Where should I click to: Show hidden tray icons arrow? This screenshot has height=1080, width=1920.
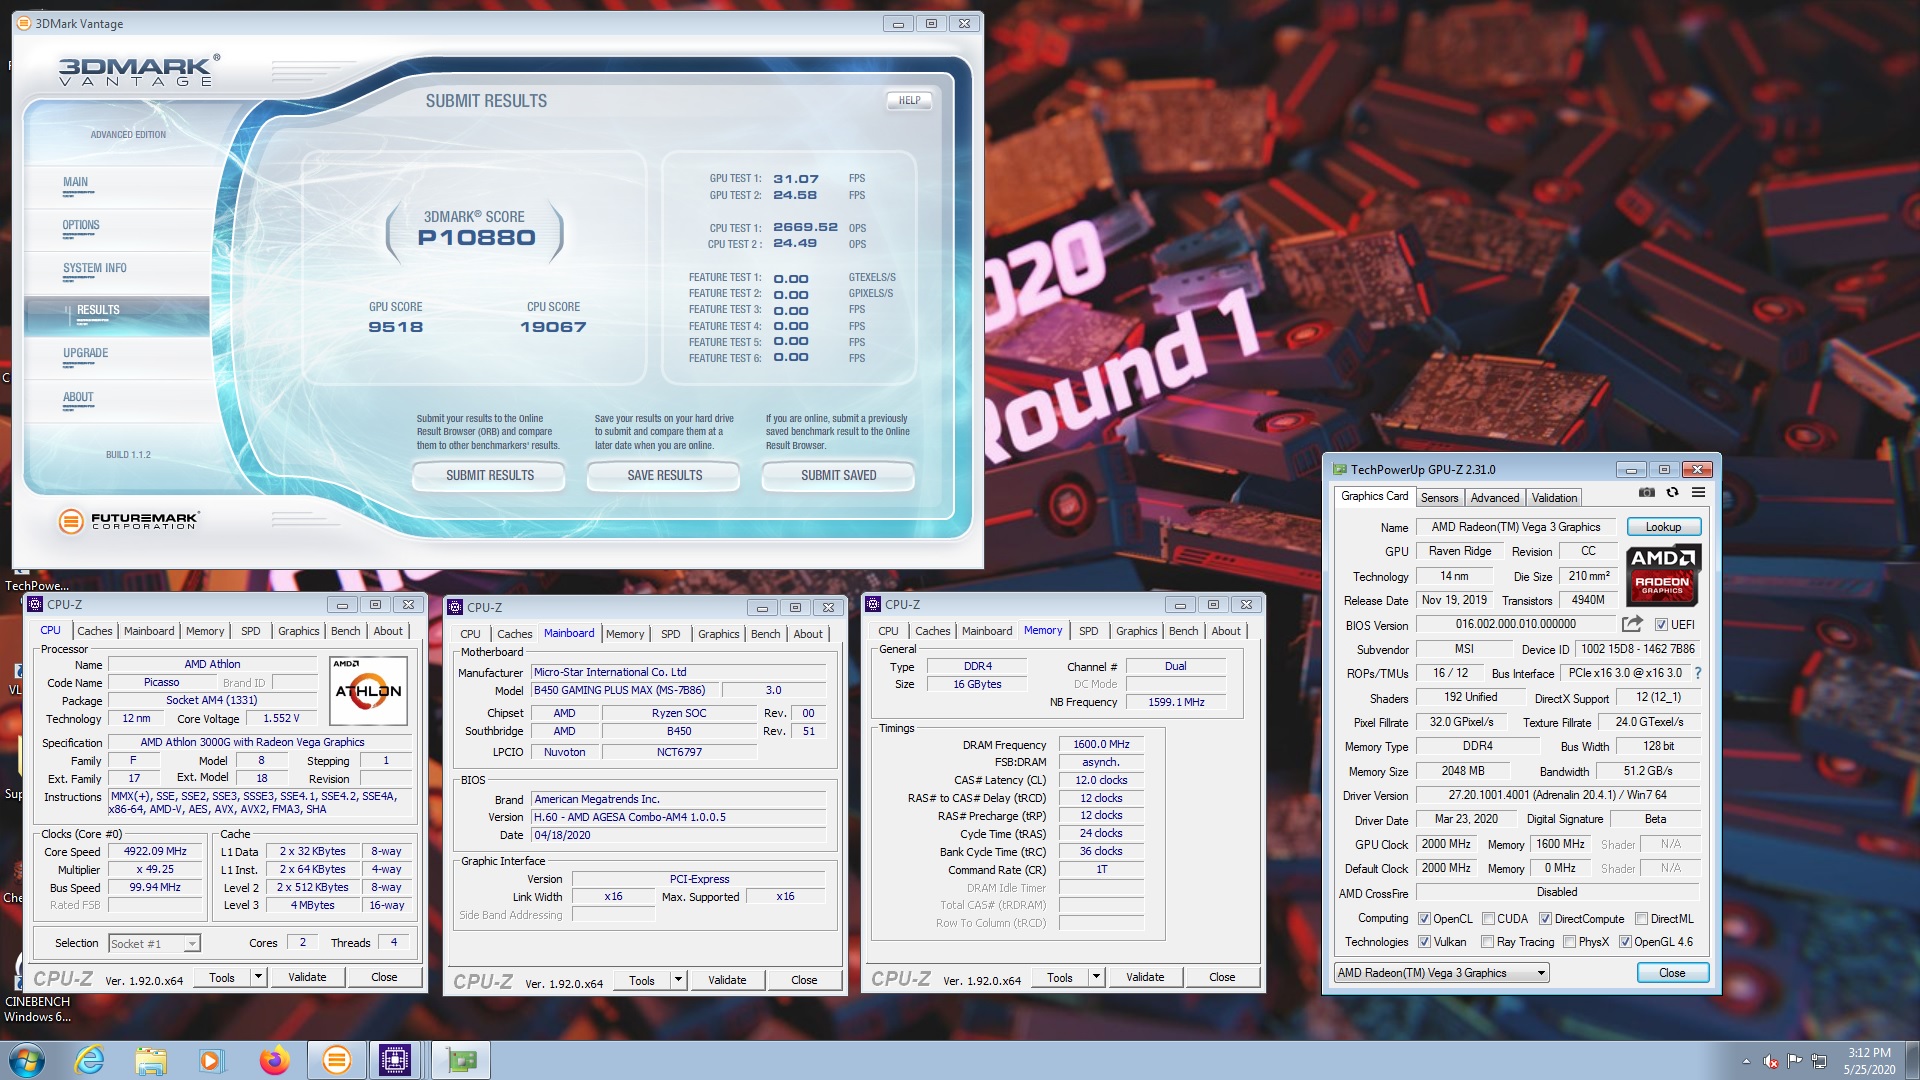pyautogui.click(x=1746, y=1061)
